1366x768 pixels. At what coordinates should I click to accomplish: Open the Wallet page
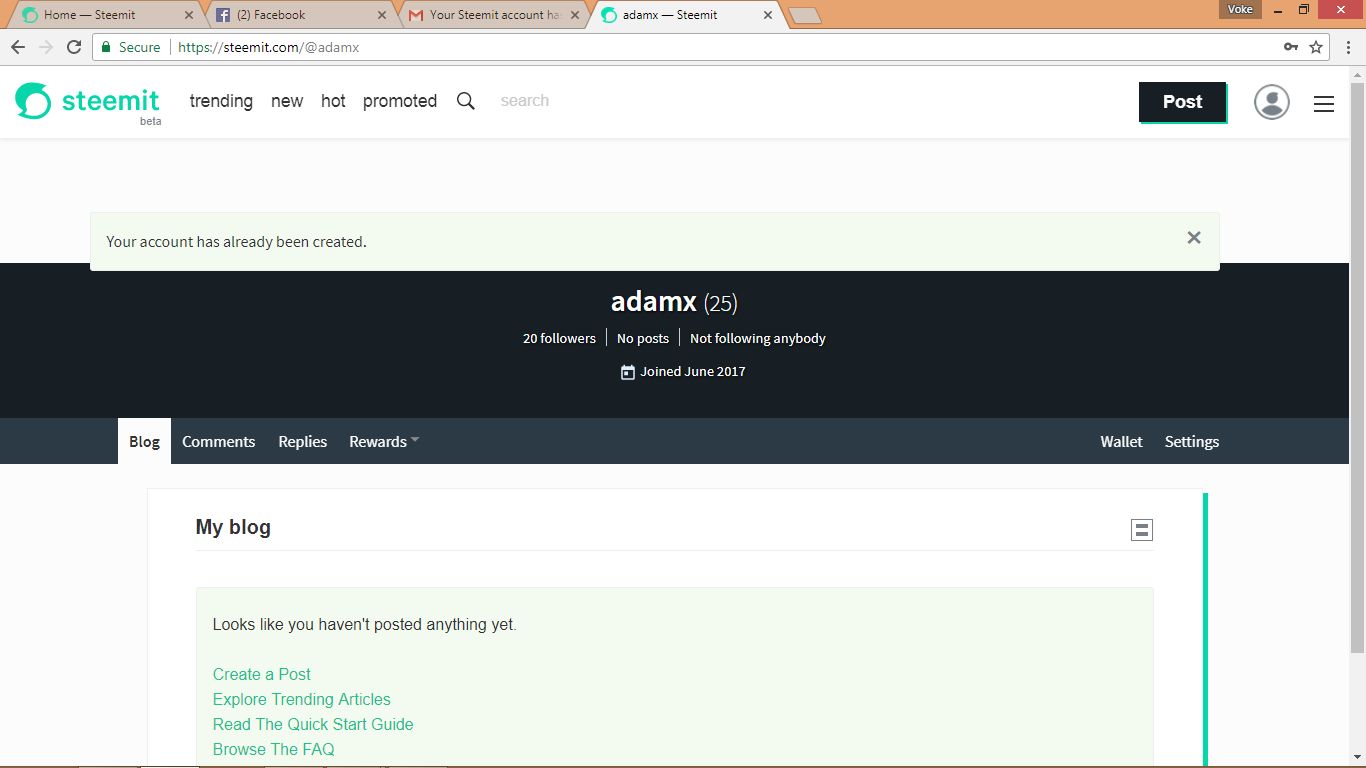coord(1121,441)
